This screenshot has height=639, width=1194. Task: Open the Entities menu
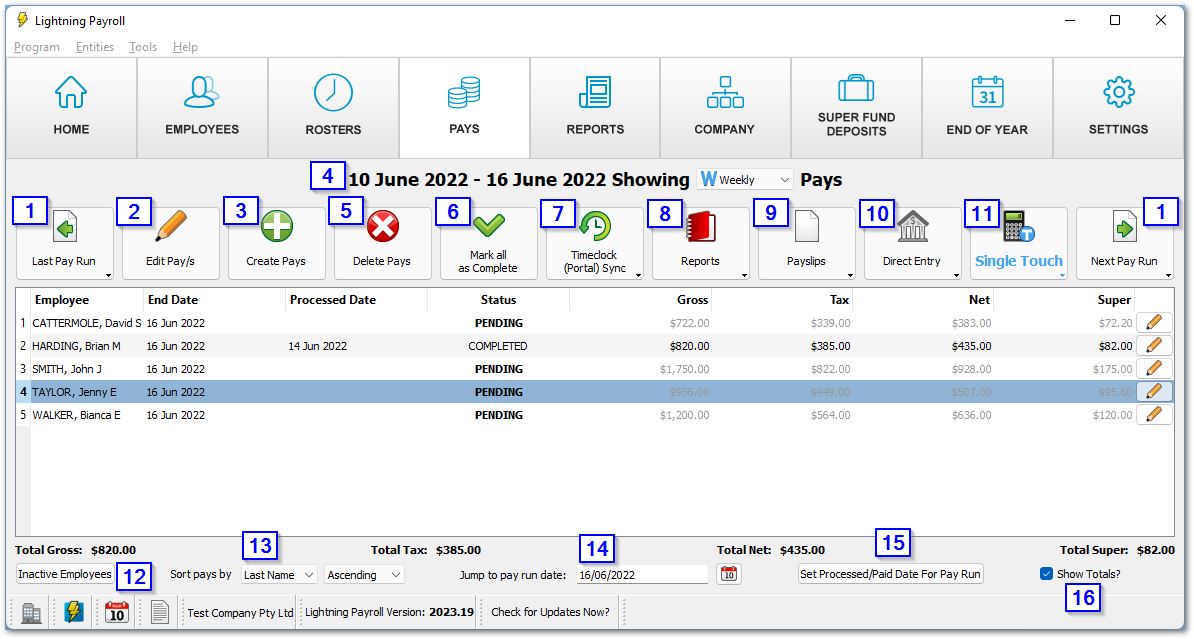[94, 47]
